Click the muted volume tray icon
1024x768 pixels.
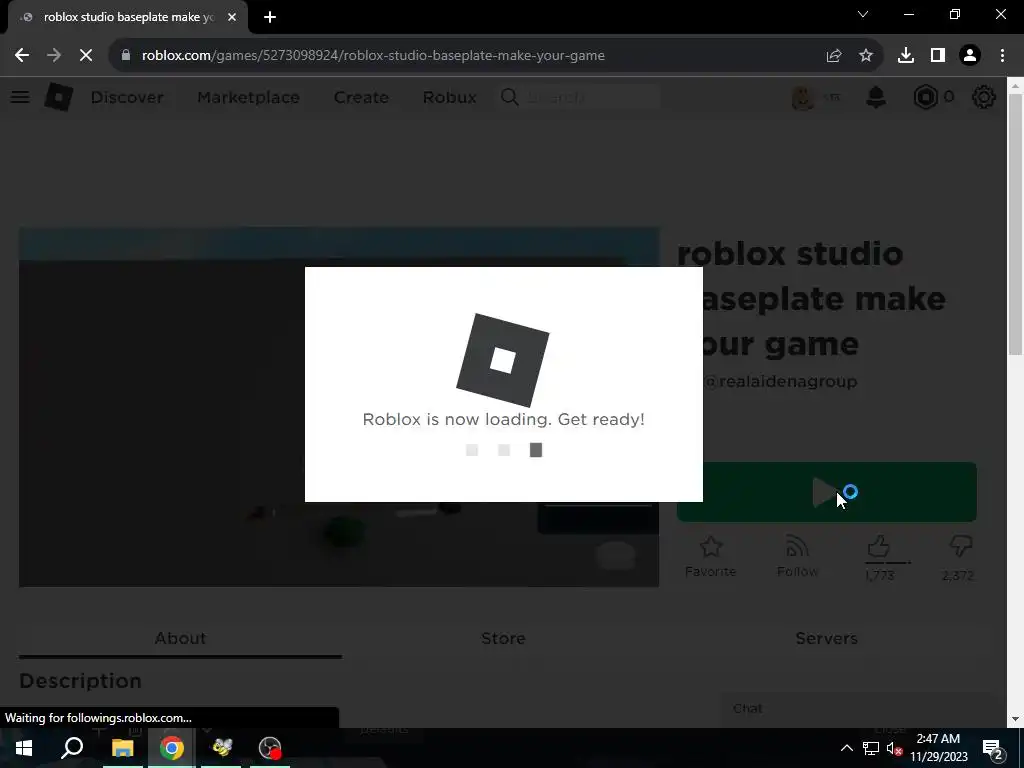(x=894, y=748)
